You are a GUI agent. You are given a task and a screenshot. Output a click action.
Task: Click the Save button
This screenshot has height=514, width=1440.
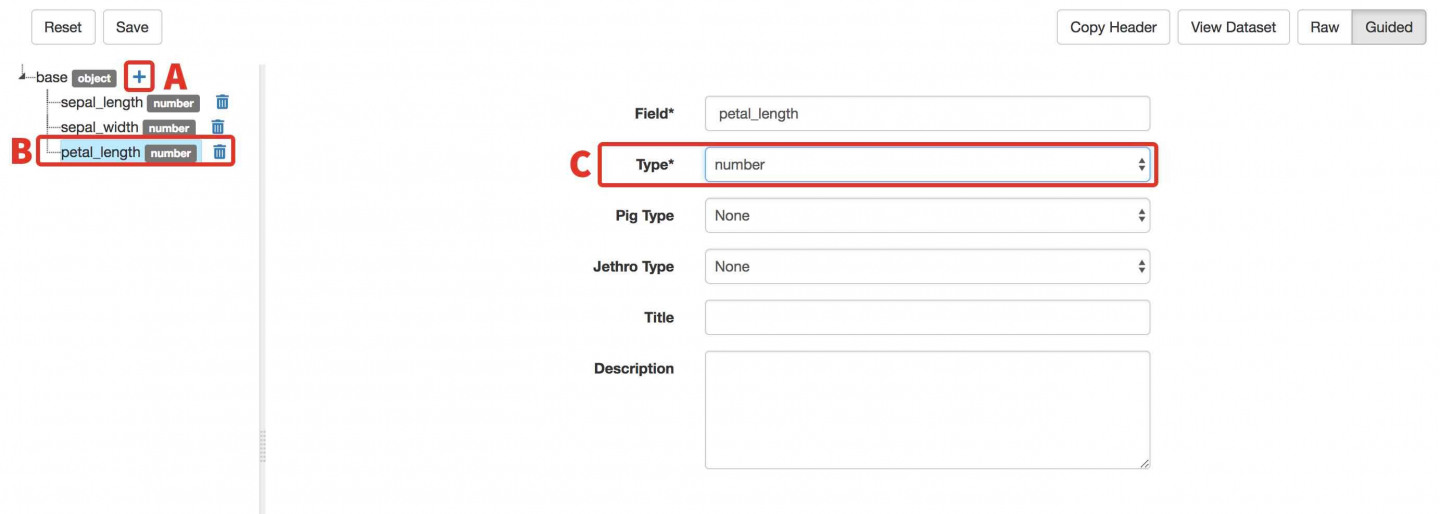pyautogui.click(x=132, y=27)
